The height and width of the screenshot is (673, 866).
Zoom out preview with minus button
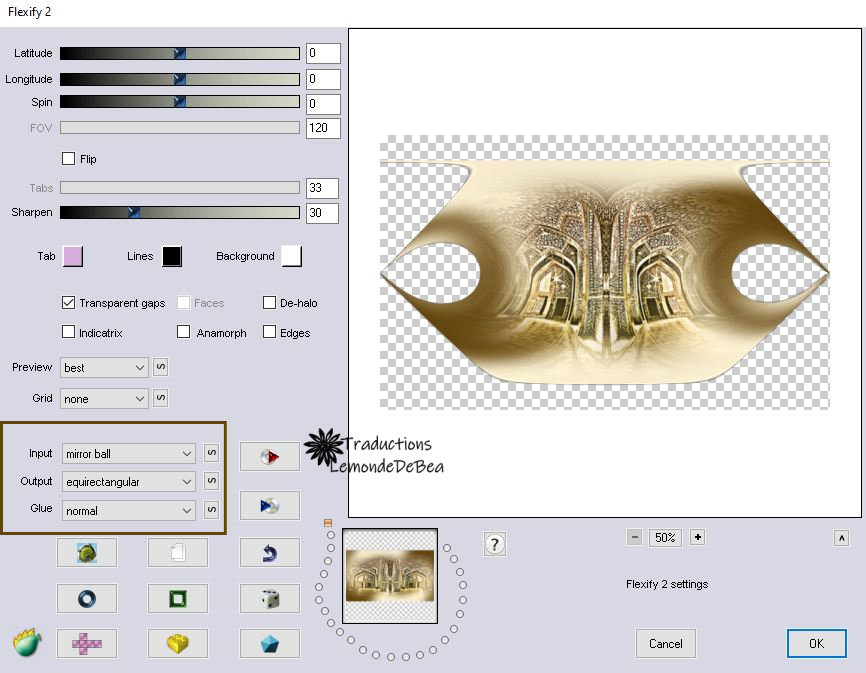pyautogui.click(x=635, y=537)
